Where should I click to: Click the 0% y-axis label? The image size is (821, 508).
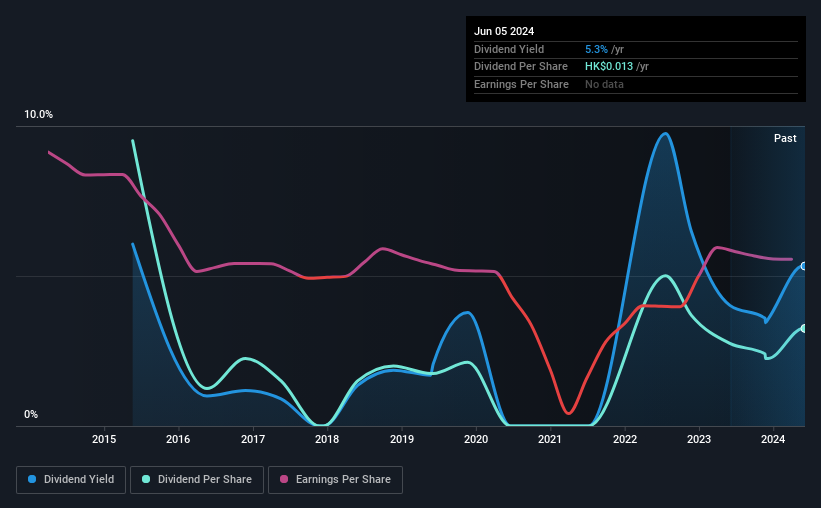pos(31,414)
